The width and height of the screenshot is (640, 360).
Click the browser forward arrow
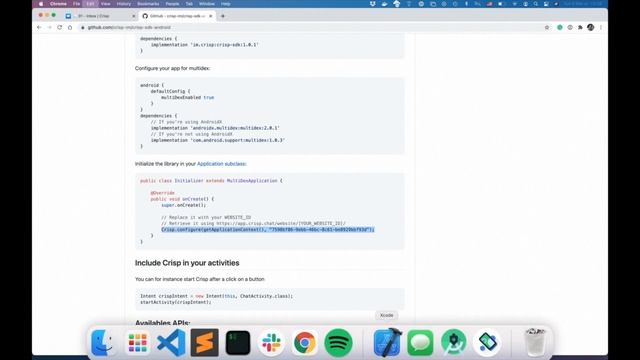click(49, 27)
